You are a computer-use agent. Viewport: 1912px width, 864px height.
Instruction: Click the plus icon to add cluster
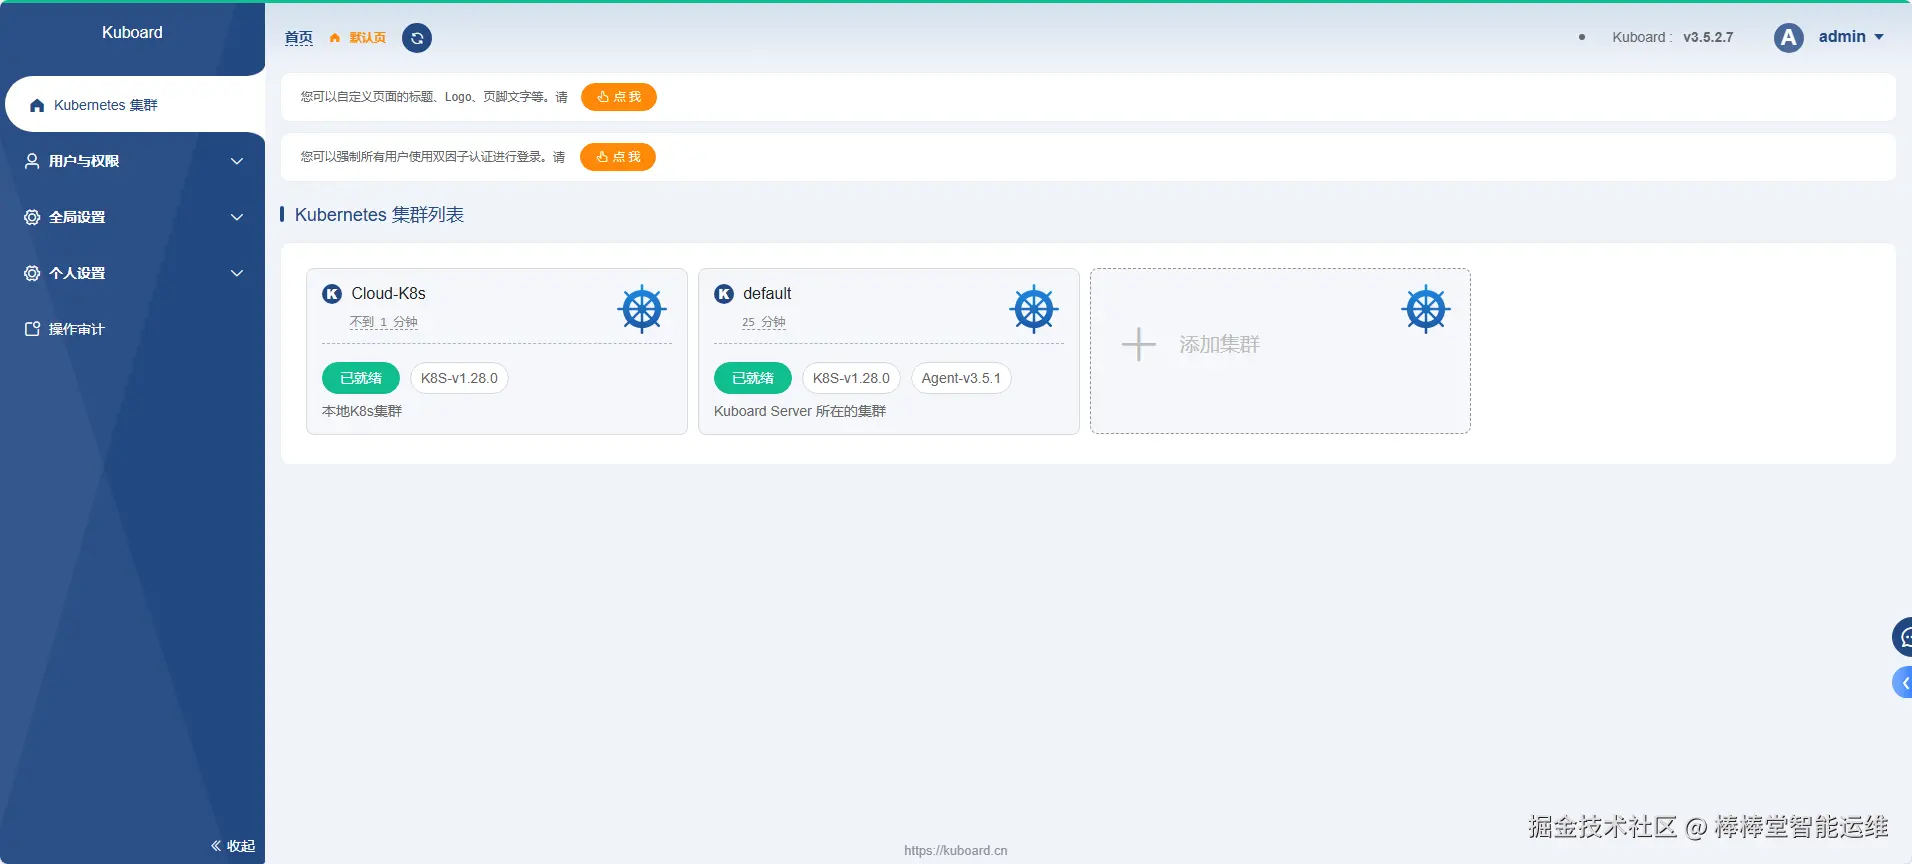click(1138, 344)
